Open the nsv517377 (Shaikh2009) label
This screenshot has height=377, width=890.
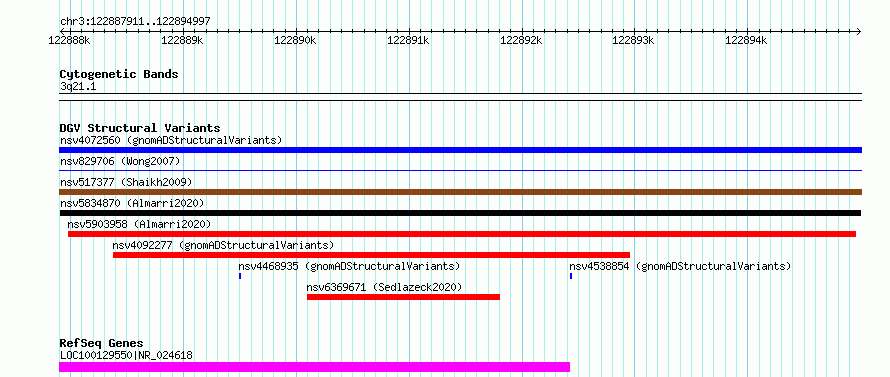coord(126,182)
